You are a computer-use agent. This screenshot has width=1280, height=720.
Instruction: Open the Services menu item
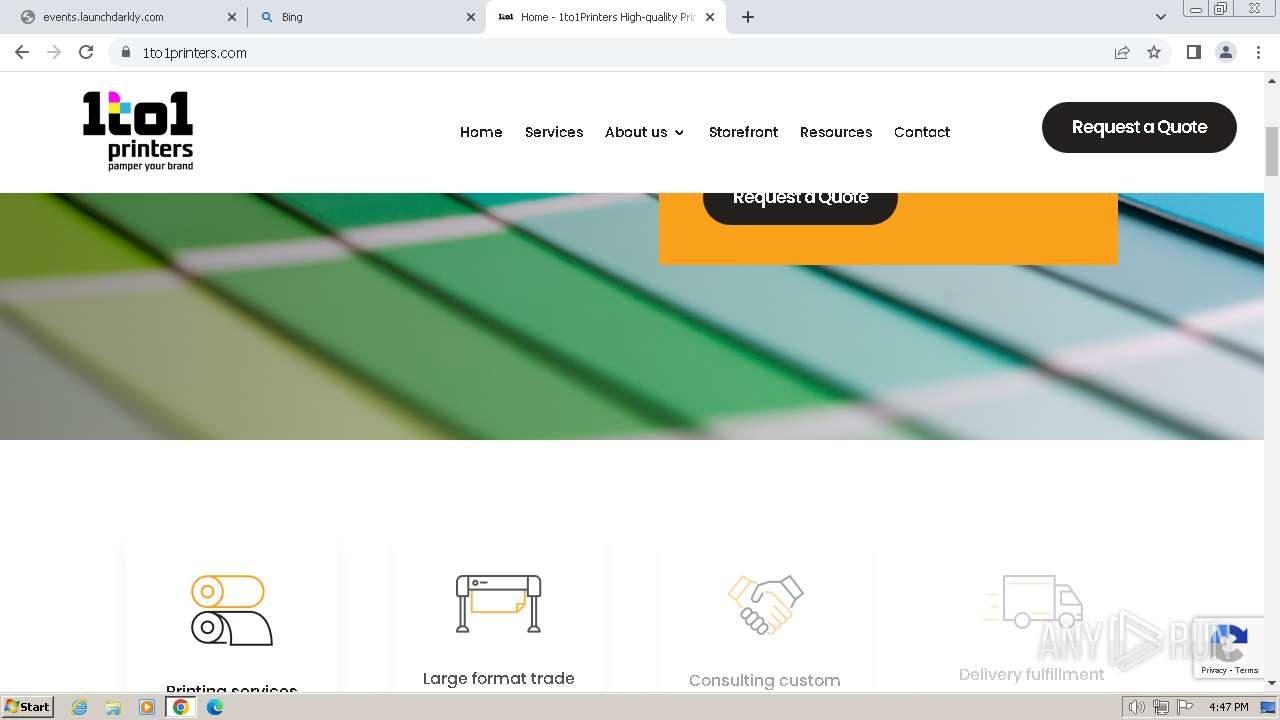[x=554, y=132]
